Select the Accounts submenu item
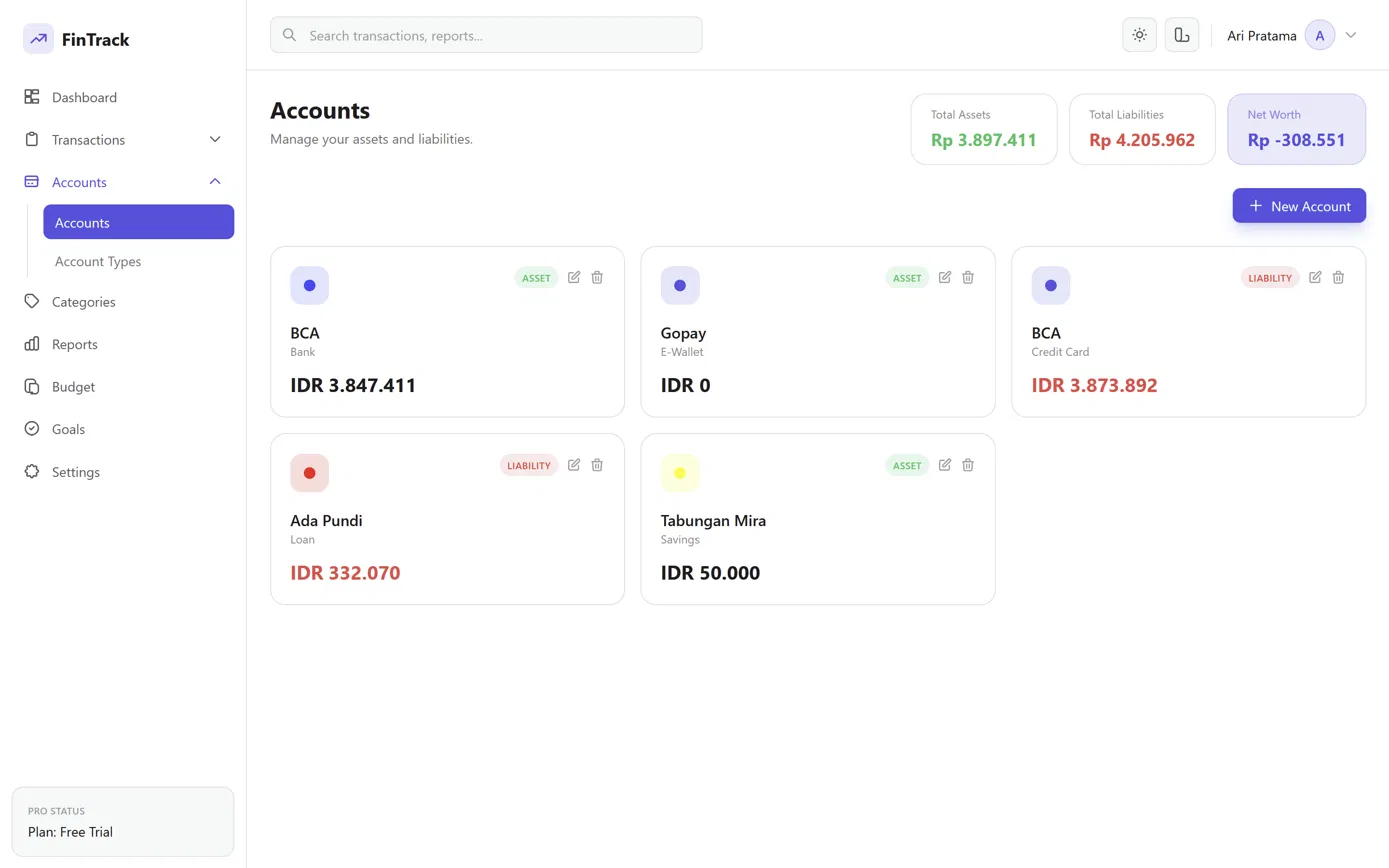 (138, 222)
